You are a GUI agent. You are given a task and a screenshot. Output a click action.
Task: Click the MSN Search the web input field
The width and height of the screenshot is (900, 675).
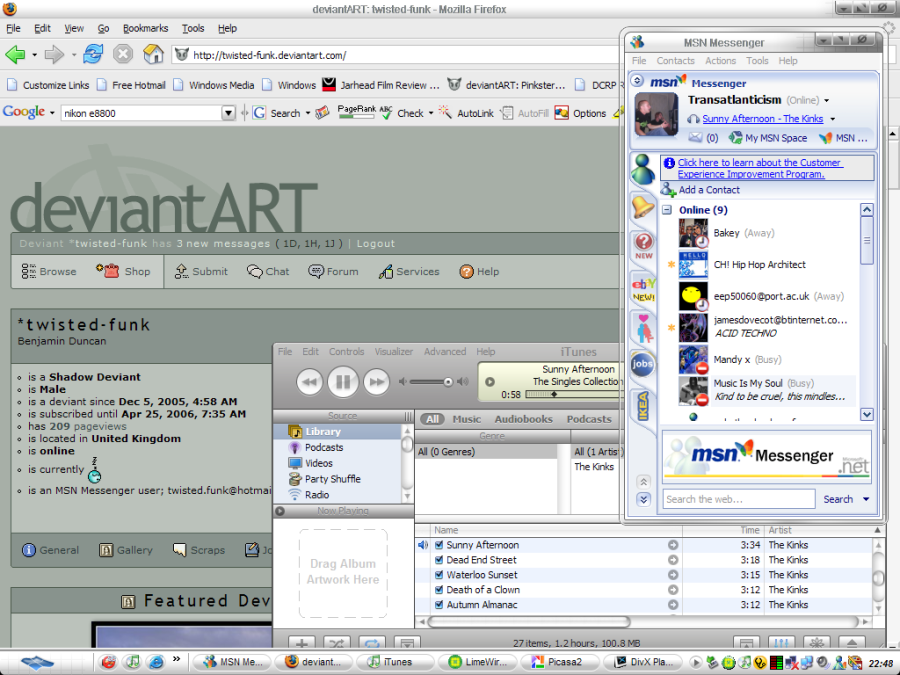point(739,499)
